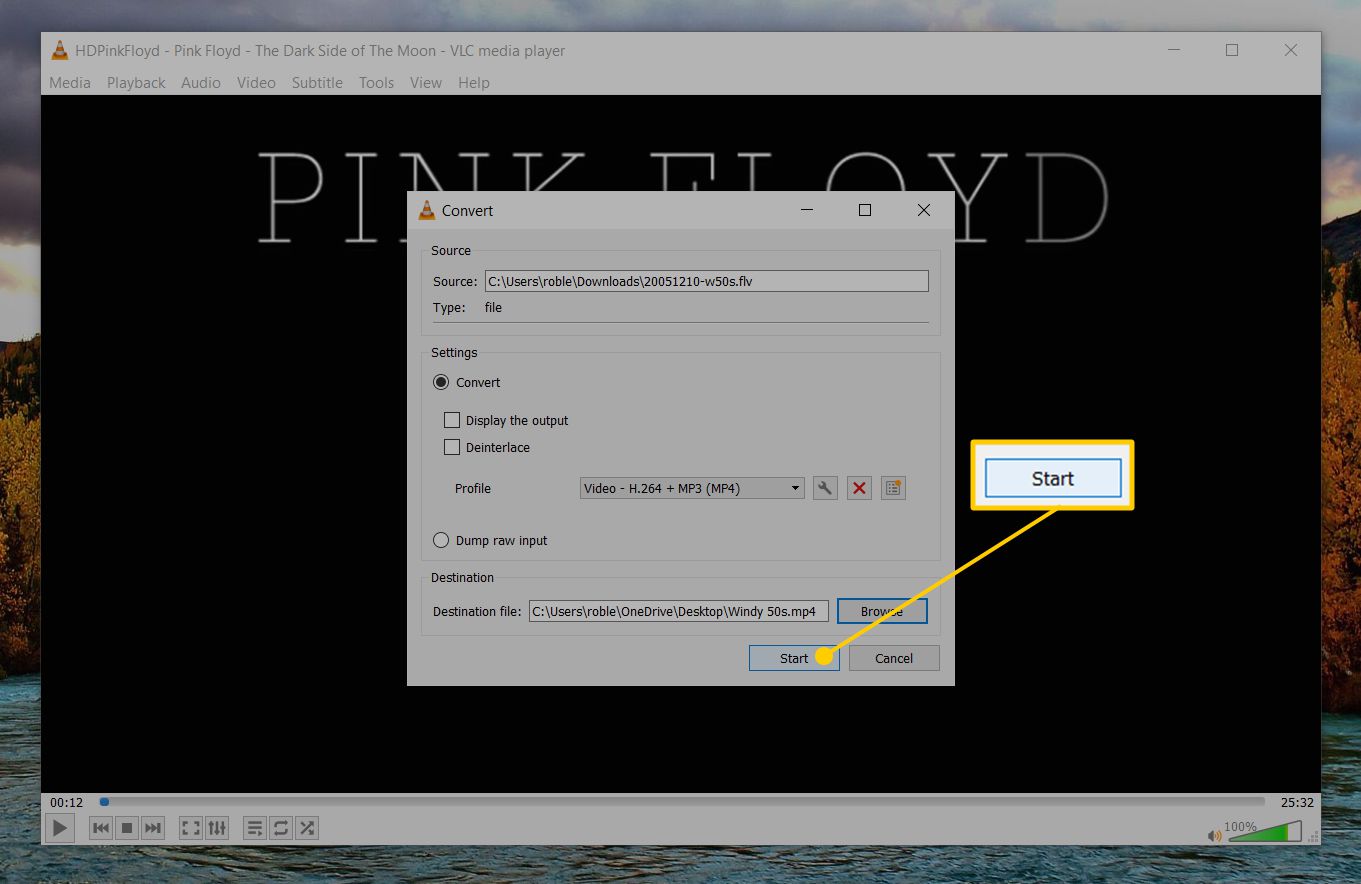Click VLC cone icon in main window title
Screen dimensions: 1361x884
[x=60, y=50]
